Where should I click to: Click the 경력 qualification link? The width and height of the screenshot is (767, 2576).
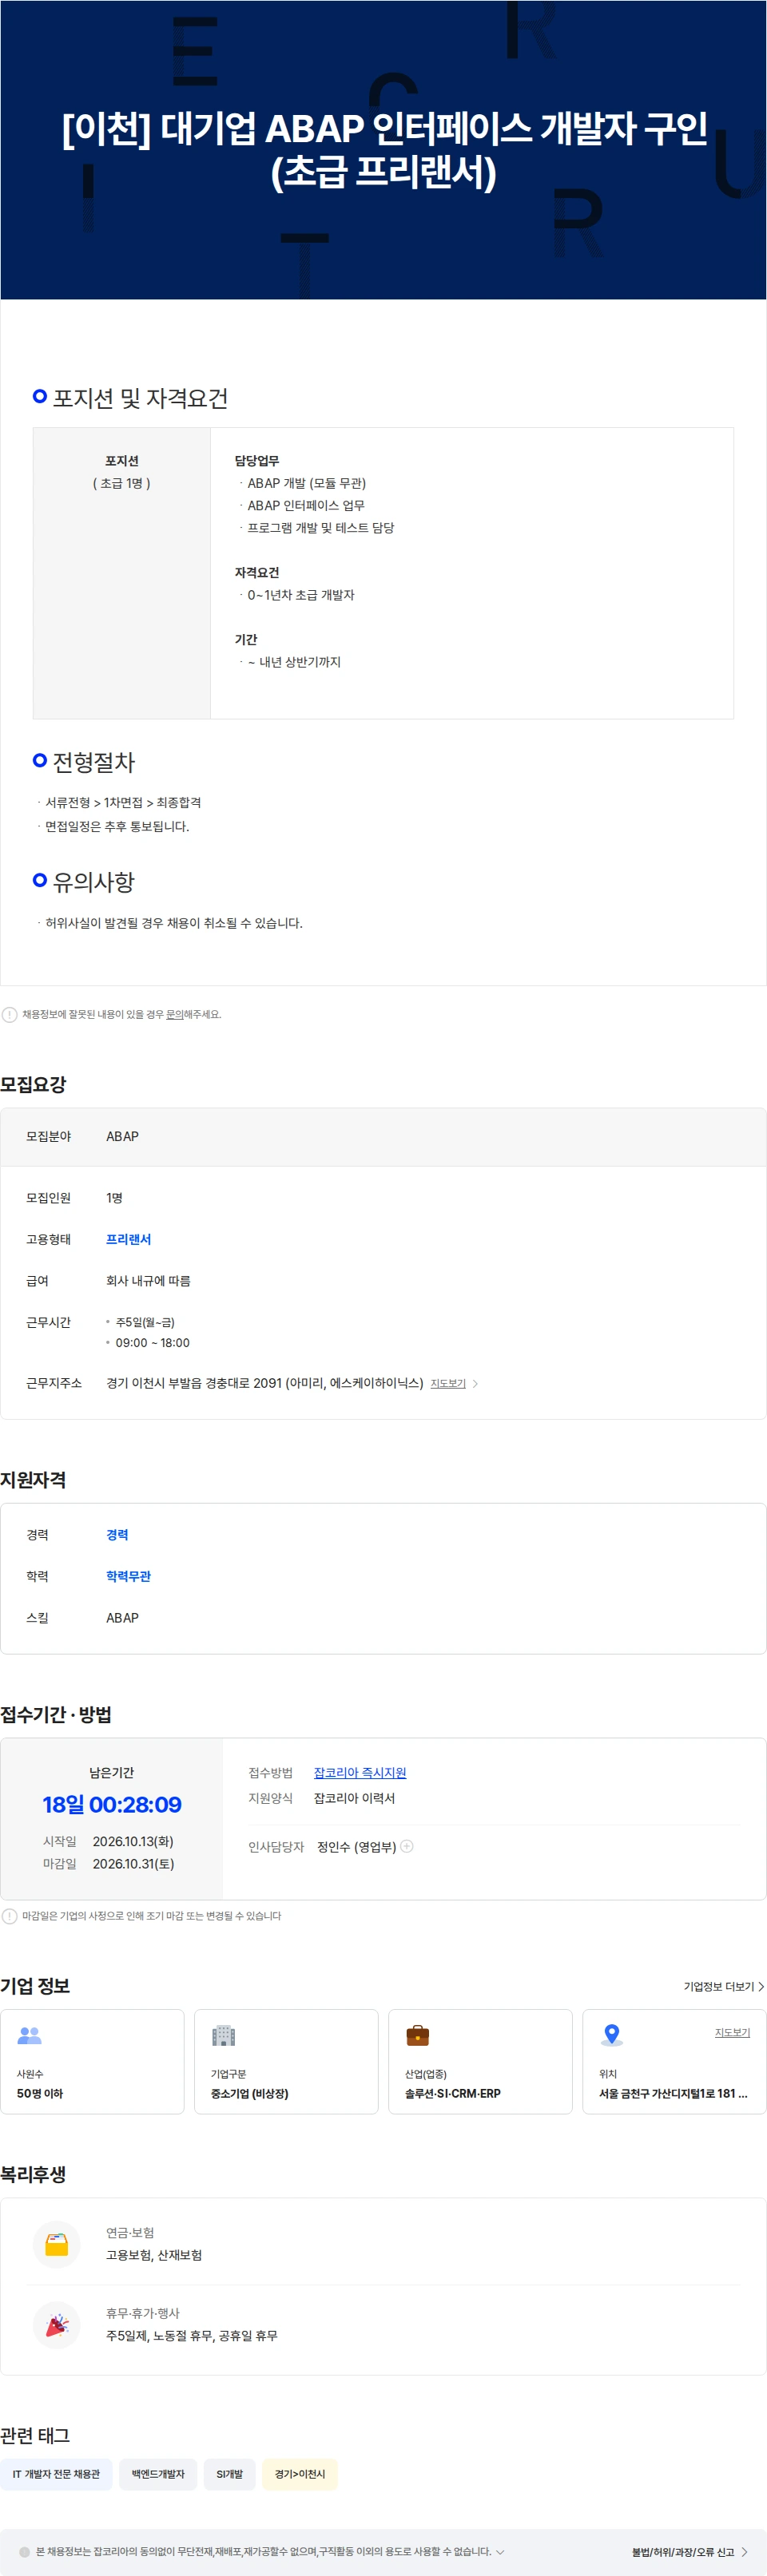[117, 1534]
